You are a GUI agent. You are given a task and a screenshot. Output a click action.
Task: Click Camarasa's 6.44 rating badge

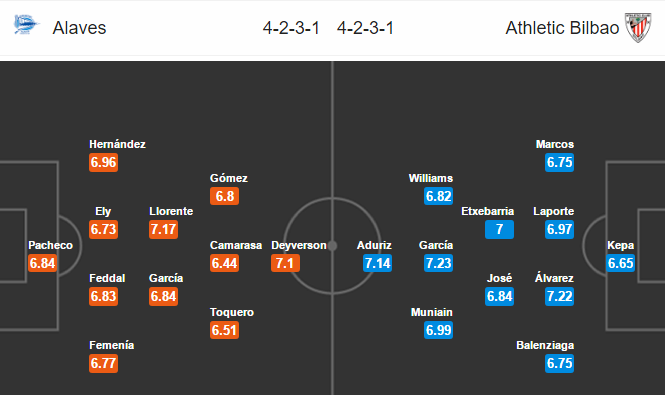(x=224, y=263)
